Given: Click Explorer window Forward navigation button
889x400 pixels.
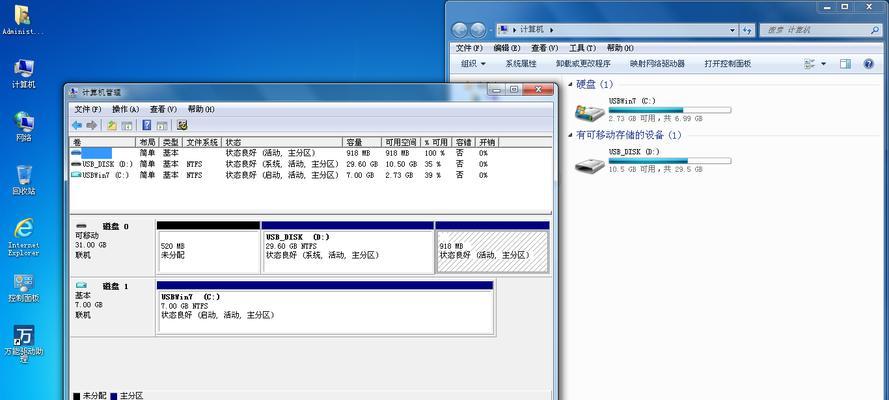Looking at the screenshot, I should [478, 30].
